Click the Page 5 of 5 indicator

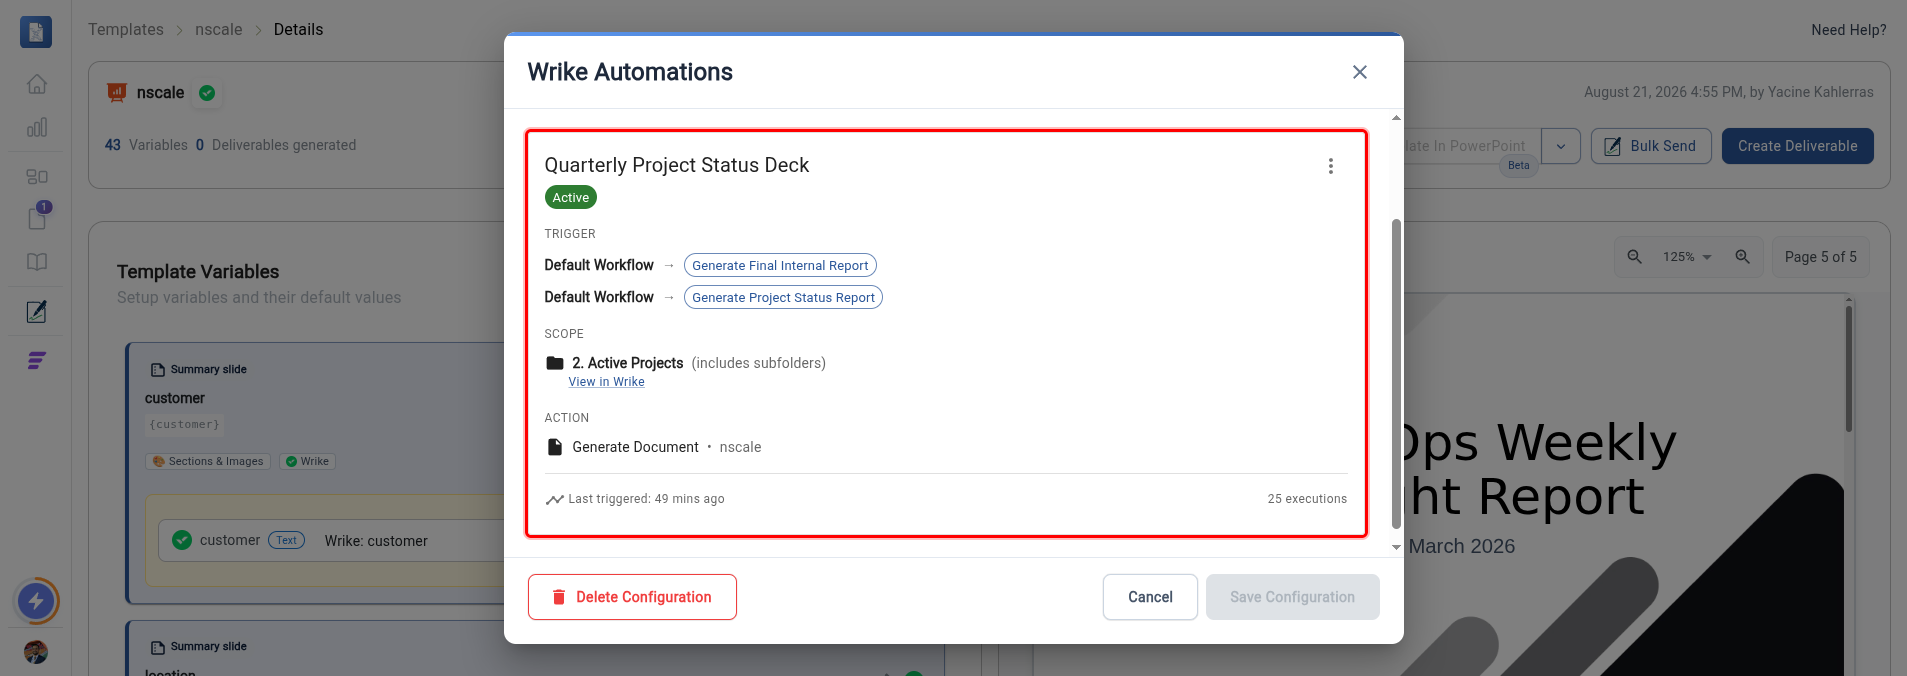(1820, 257)
